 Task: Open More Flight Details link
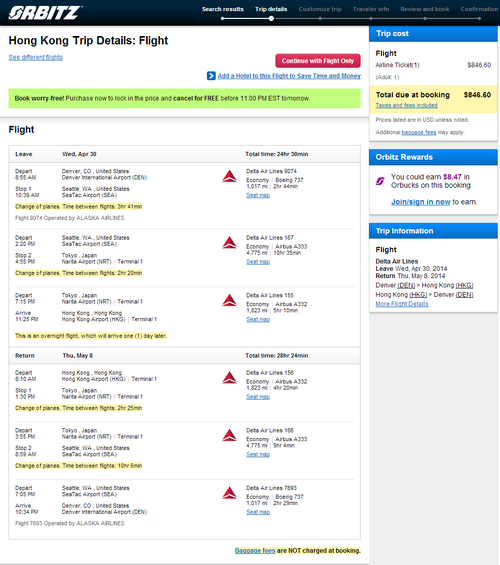coord(402,304)
